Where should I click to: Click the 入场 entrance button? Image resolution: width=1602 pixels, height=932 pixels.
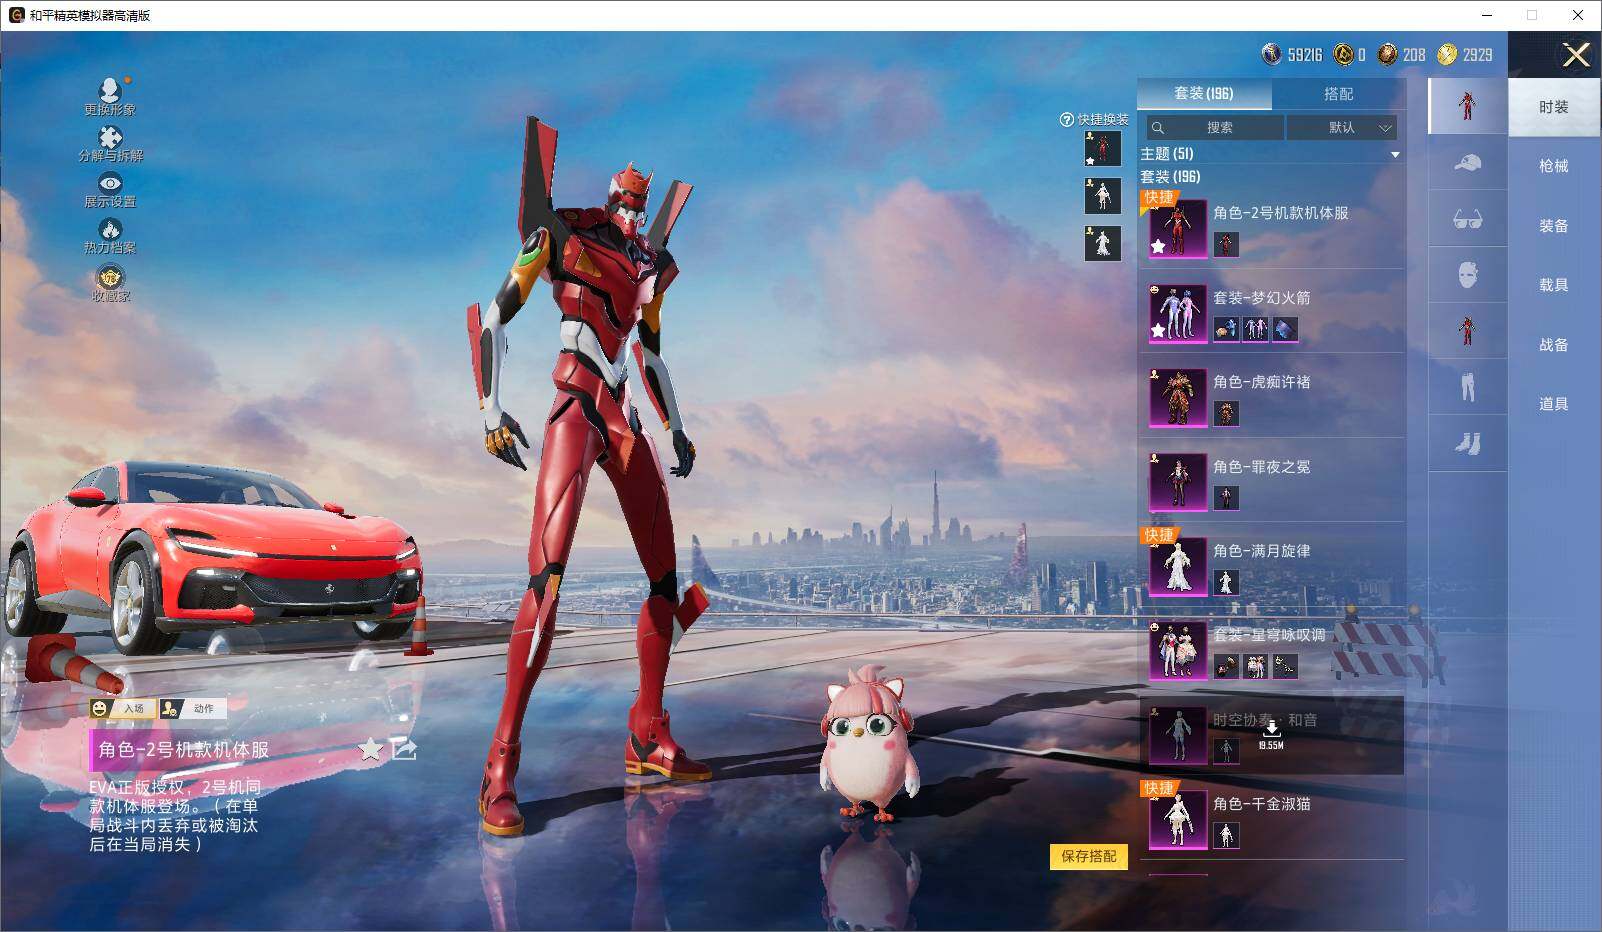pyautogui.click(x=123, y=708)
